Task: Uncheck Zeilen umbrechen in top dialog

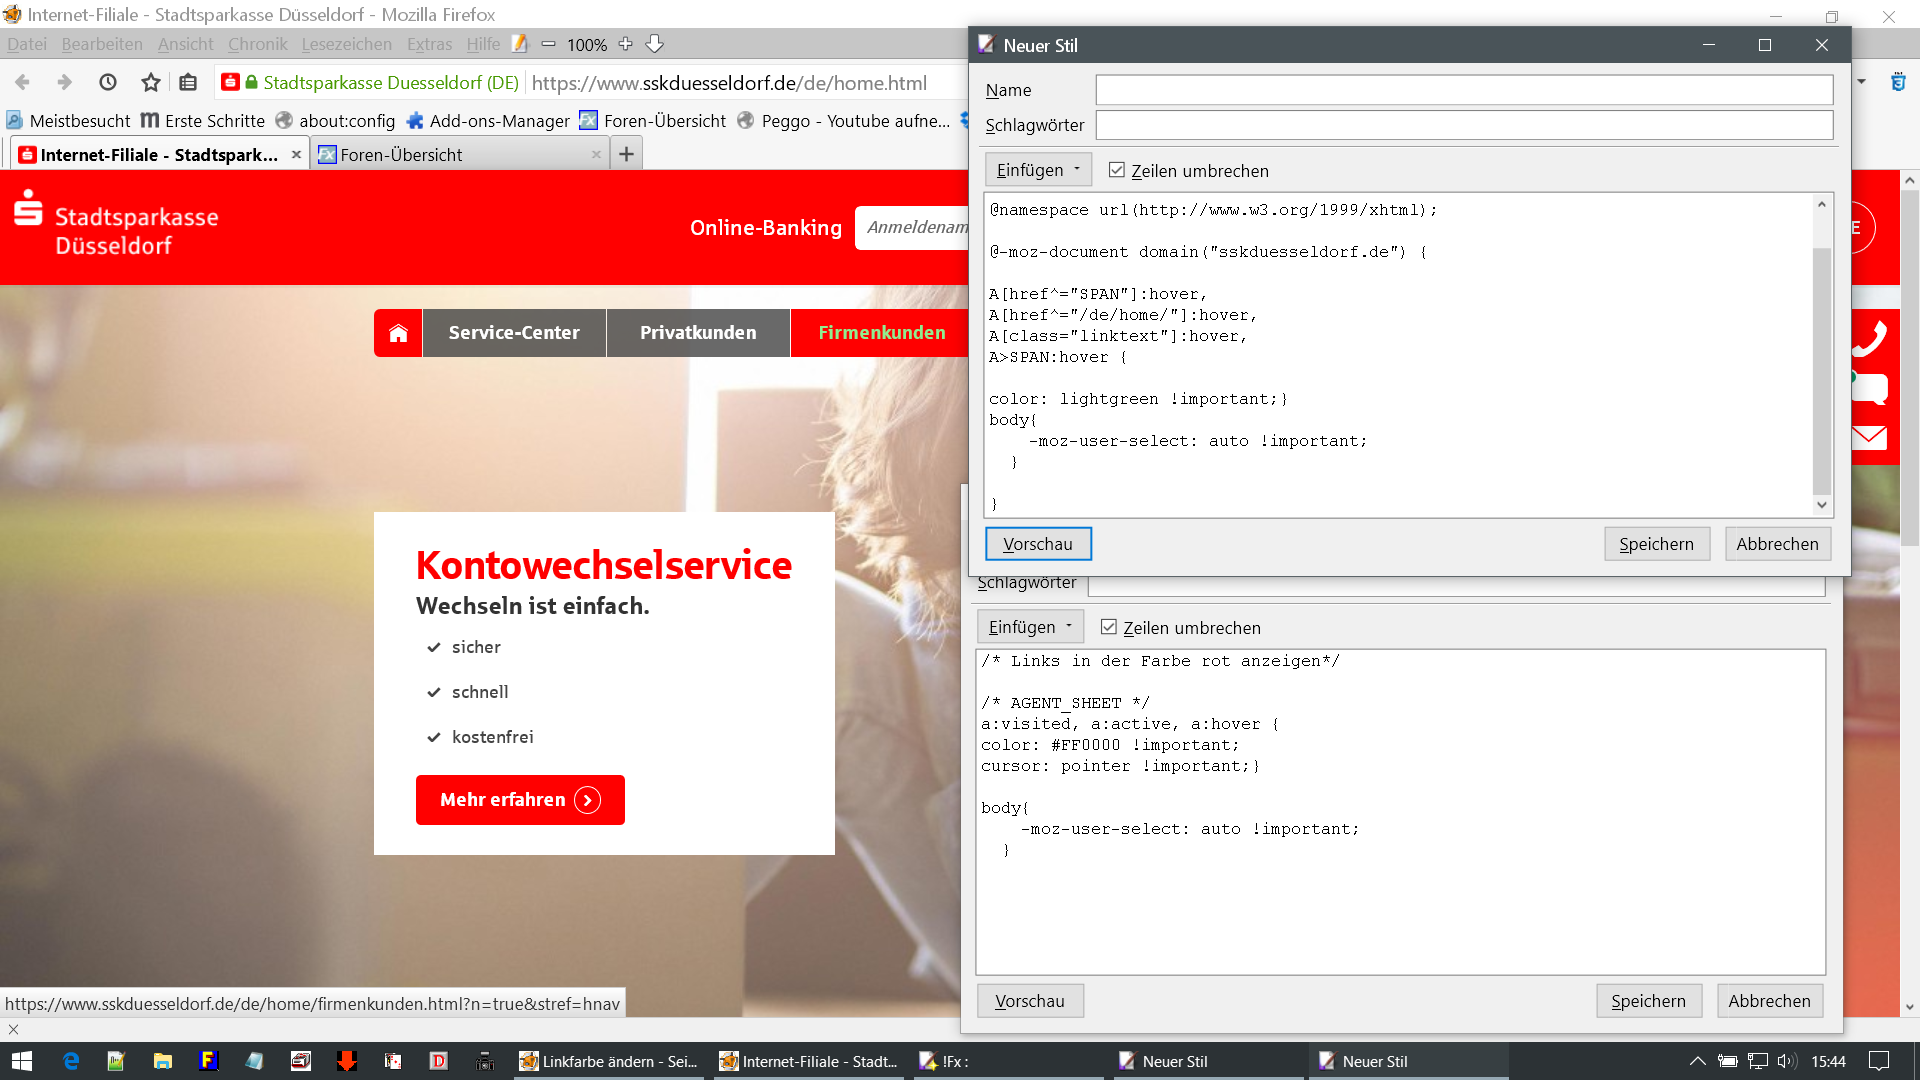Action: click(1117, 170)
